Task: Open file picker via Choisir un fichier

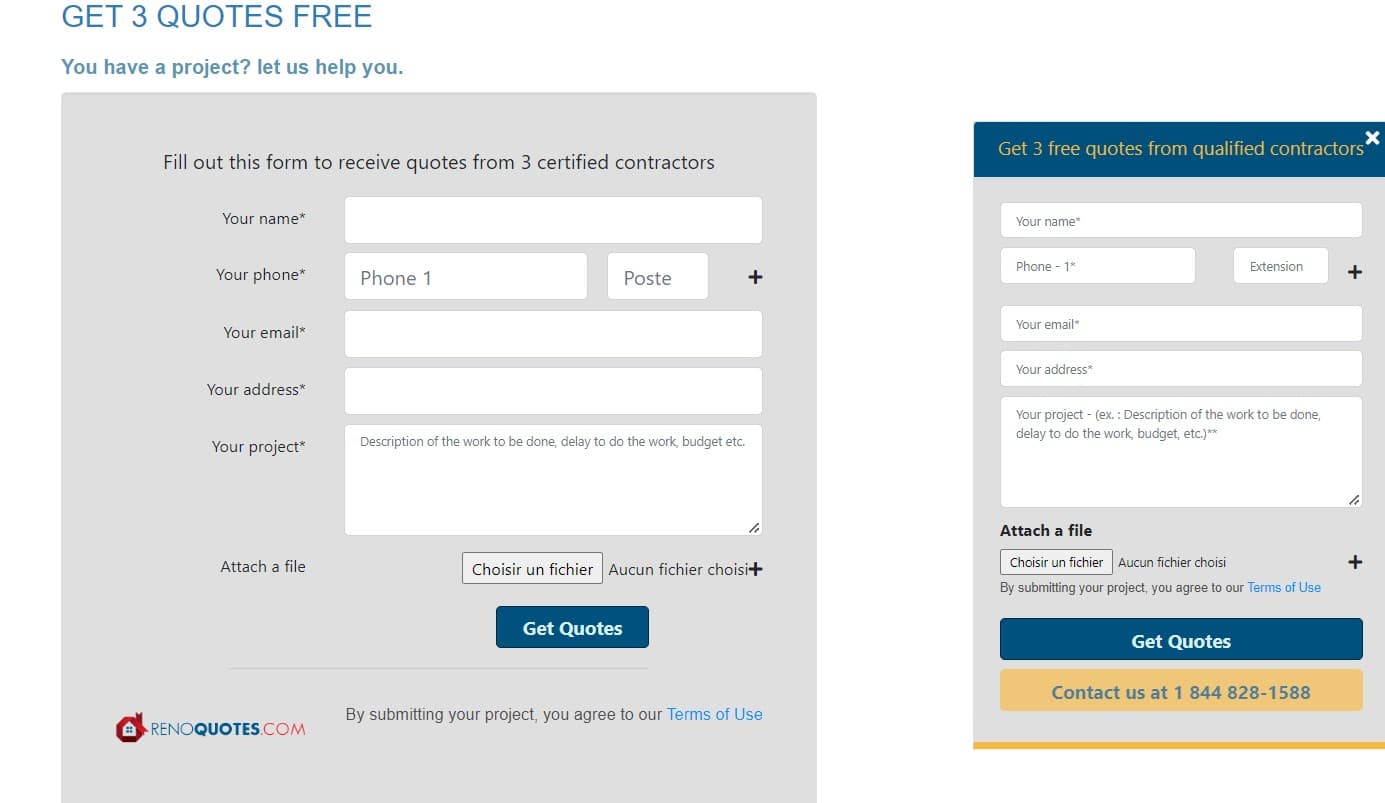Action: pos(532,568)
